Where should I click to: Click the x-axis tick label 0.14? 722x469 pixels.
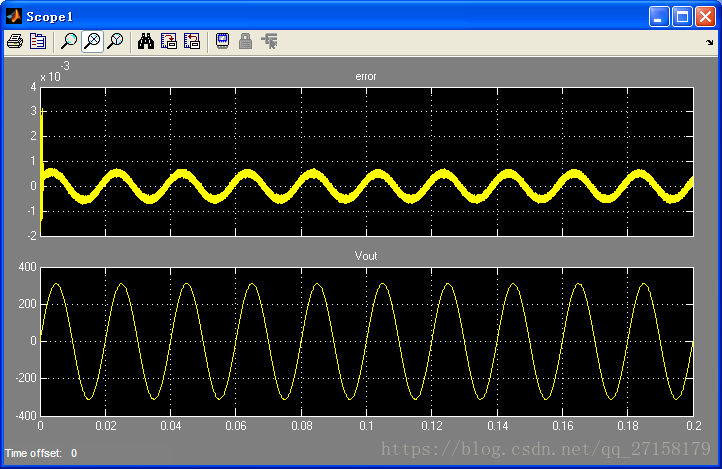tap(498, 426)
